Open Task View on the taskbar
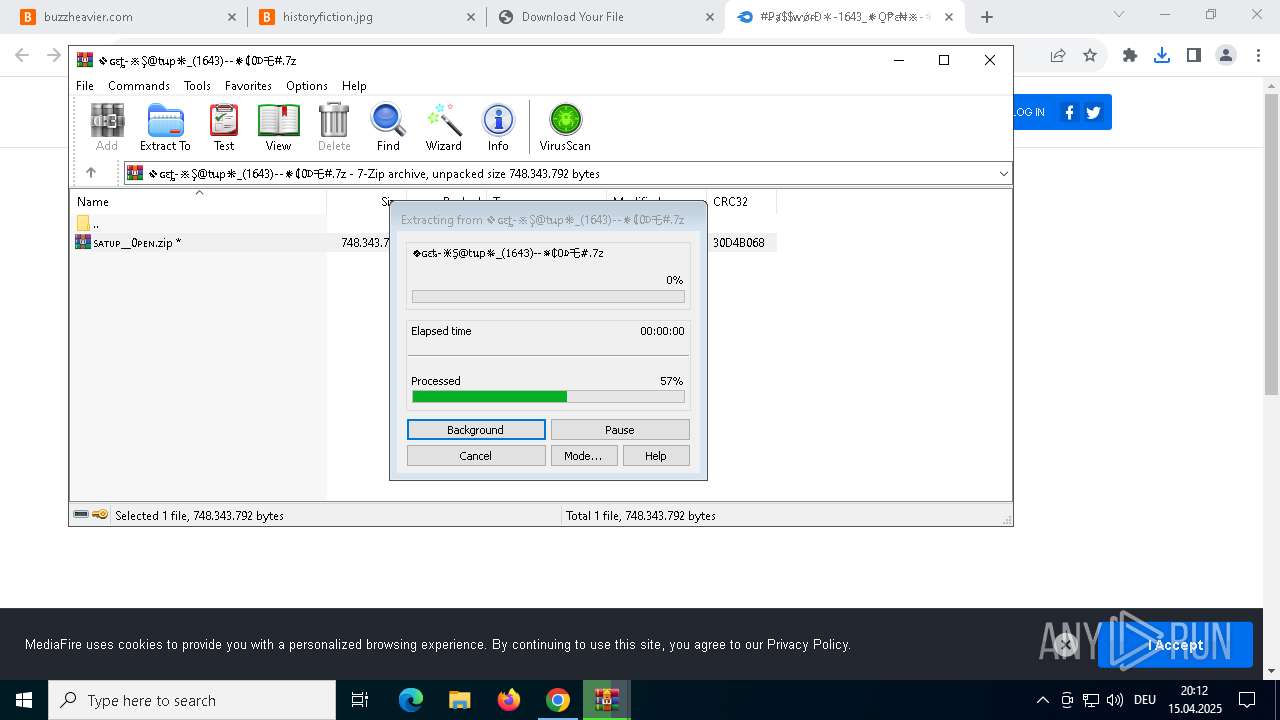 coord(360,700)
